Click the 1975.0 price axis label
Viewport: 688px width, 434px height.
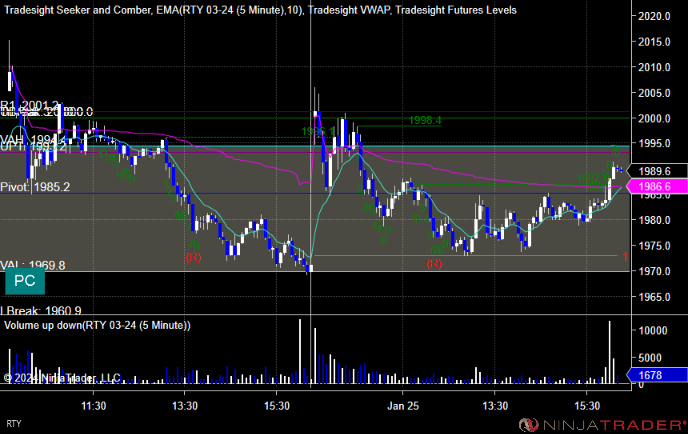click(654, 246)
